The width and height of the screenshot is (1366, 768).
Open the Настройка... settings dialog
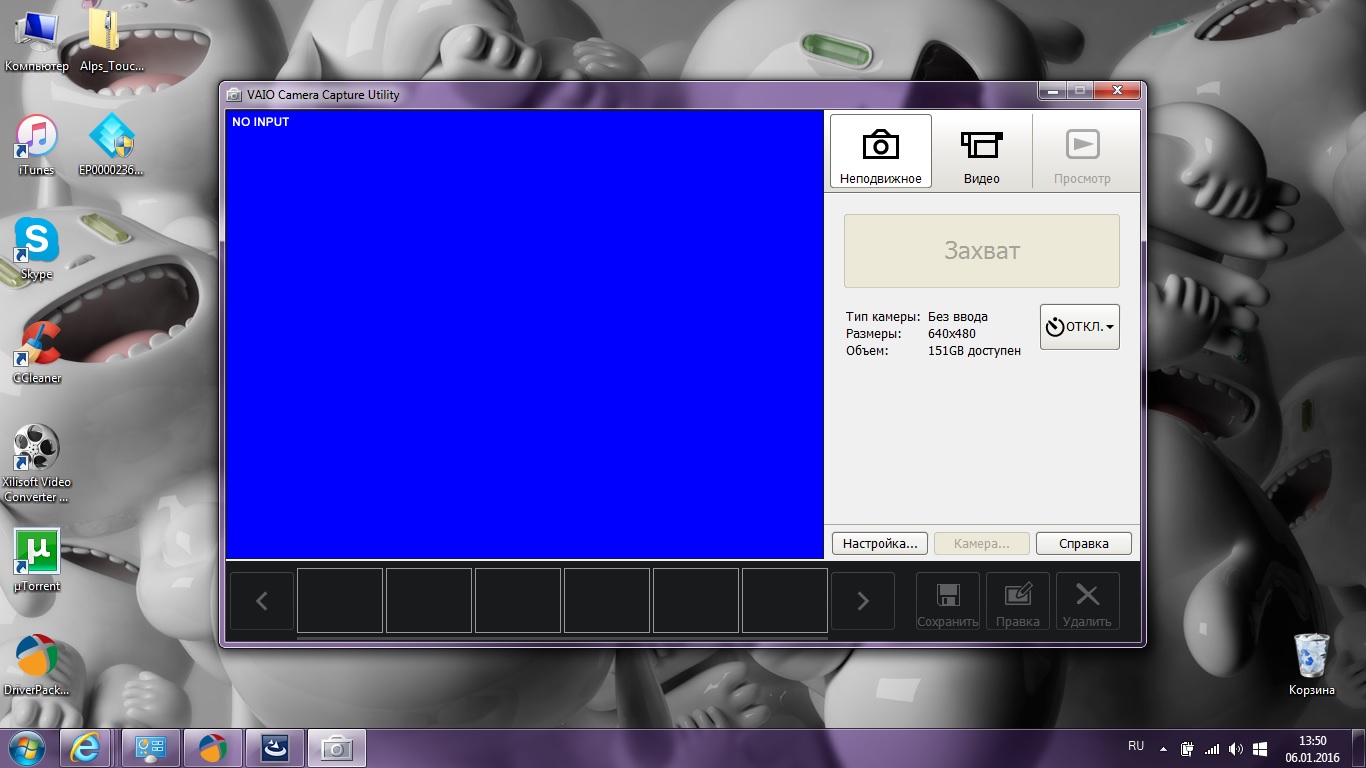[x=879, y=544]
